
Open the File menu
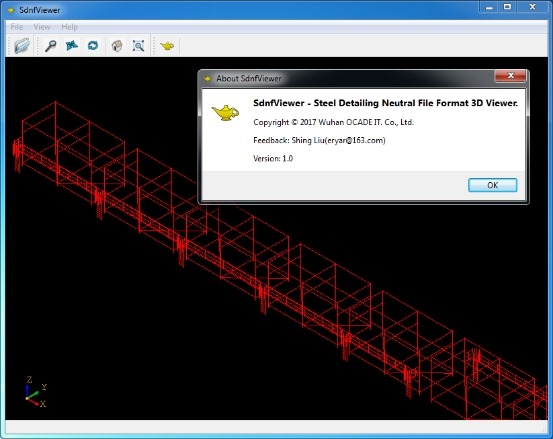click(x=17, y=27)
